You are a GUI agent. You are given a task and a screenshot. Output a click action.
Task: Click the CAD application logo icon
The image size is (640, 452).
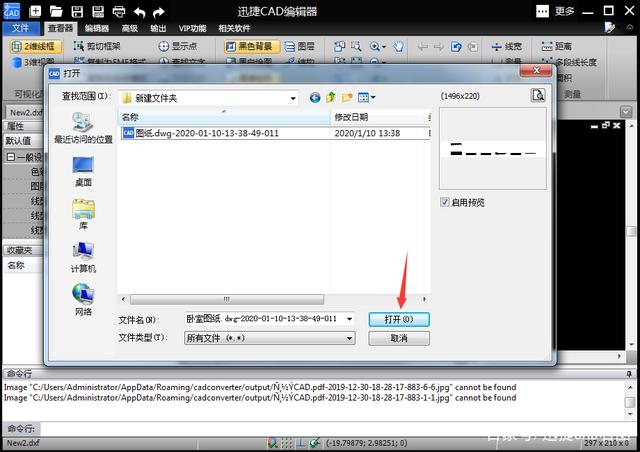[11, 11]
